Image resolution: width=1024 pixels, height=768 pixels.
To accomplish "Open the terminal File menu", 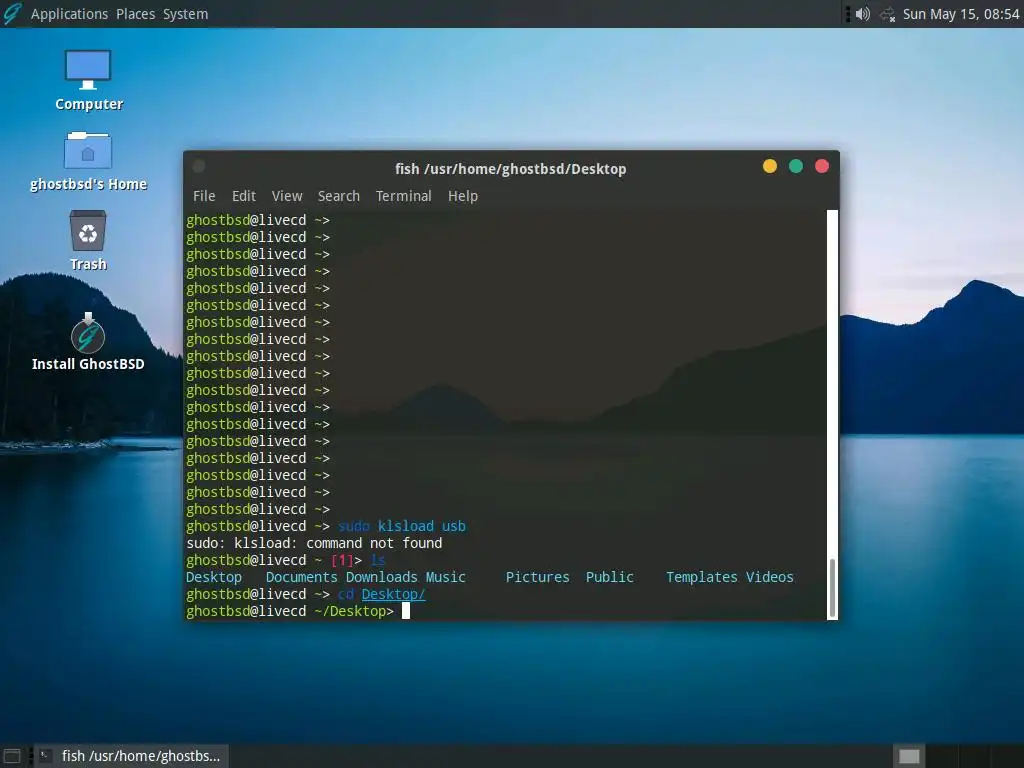I will (204, 196).
